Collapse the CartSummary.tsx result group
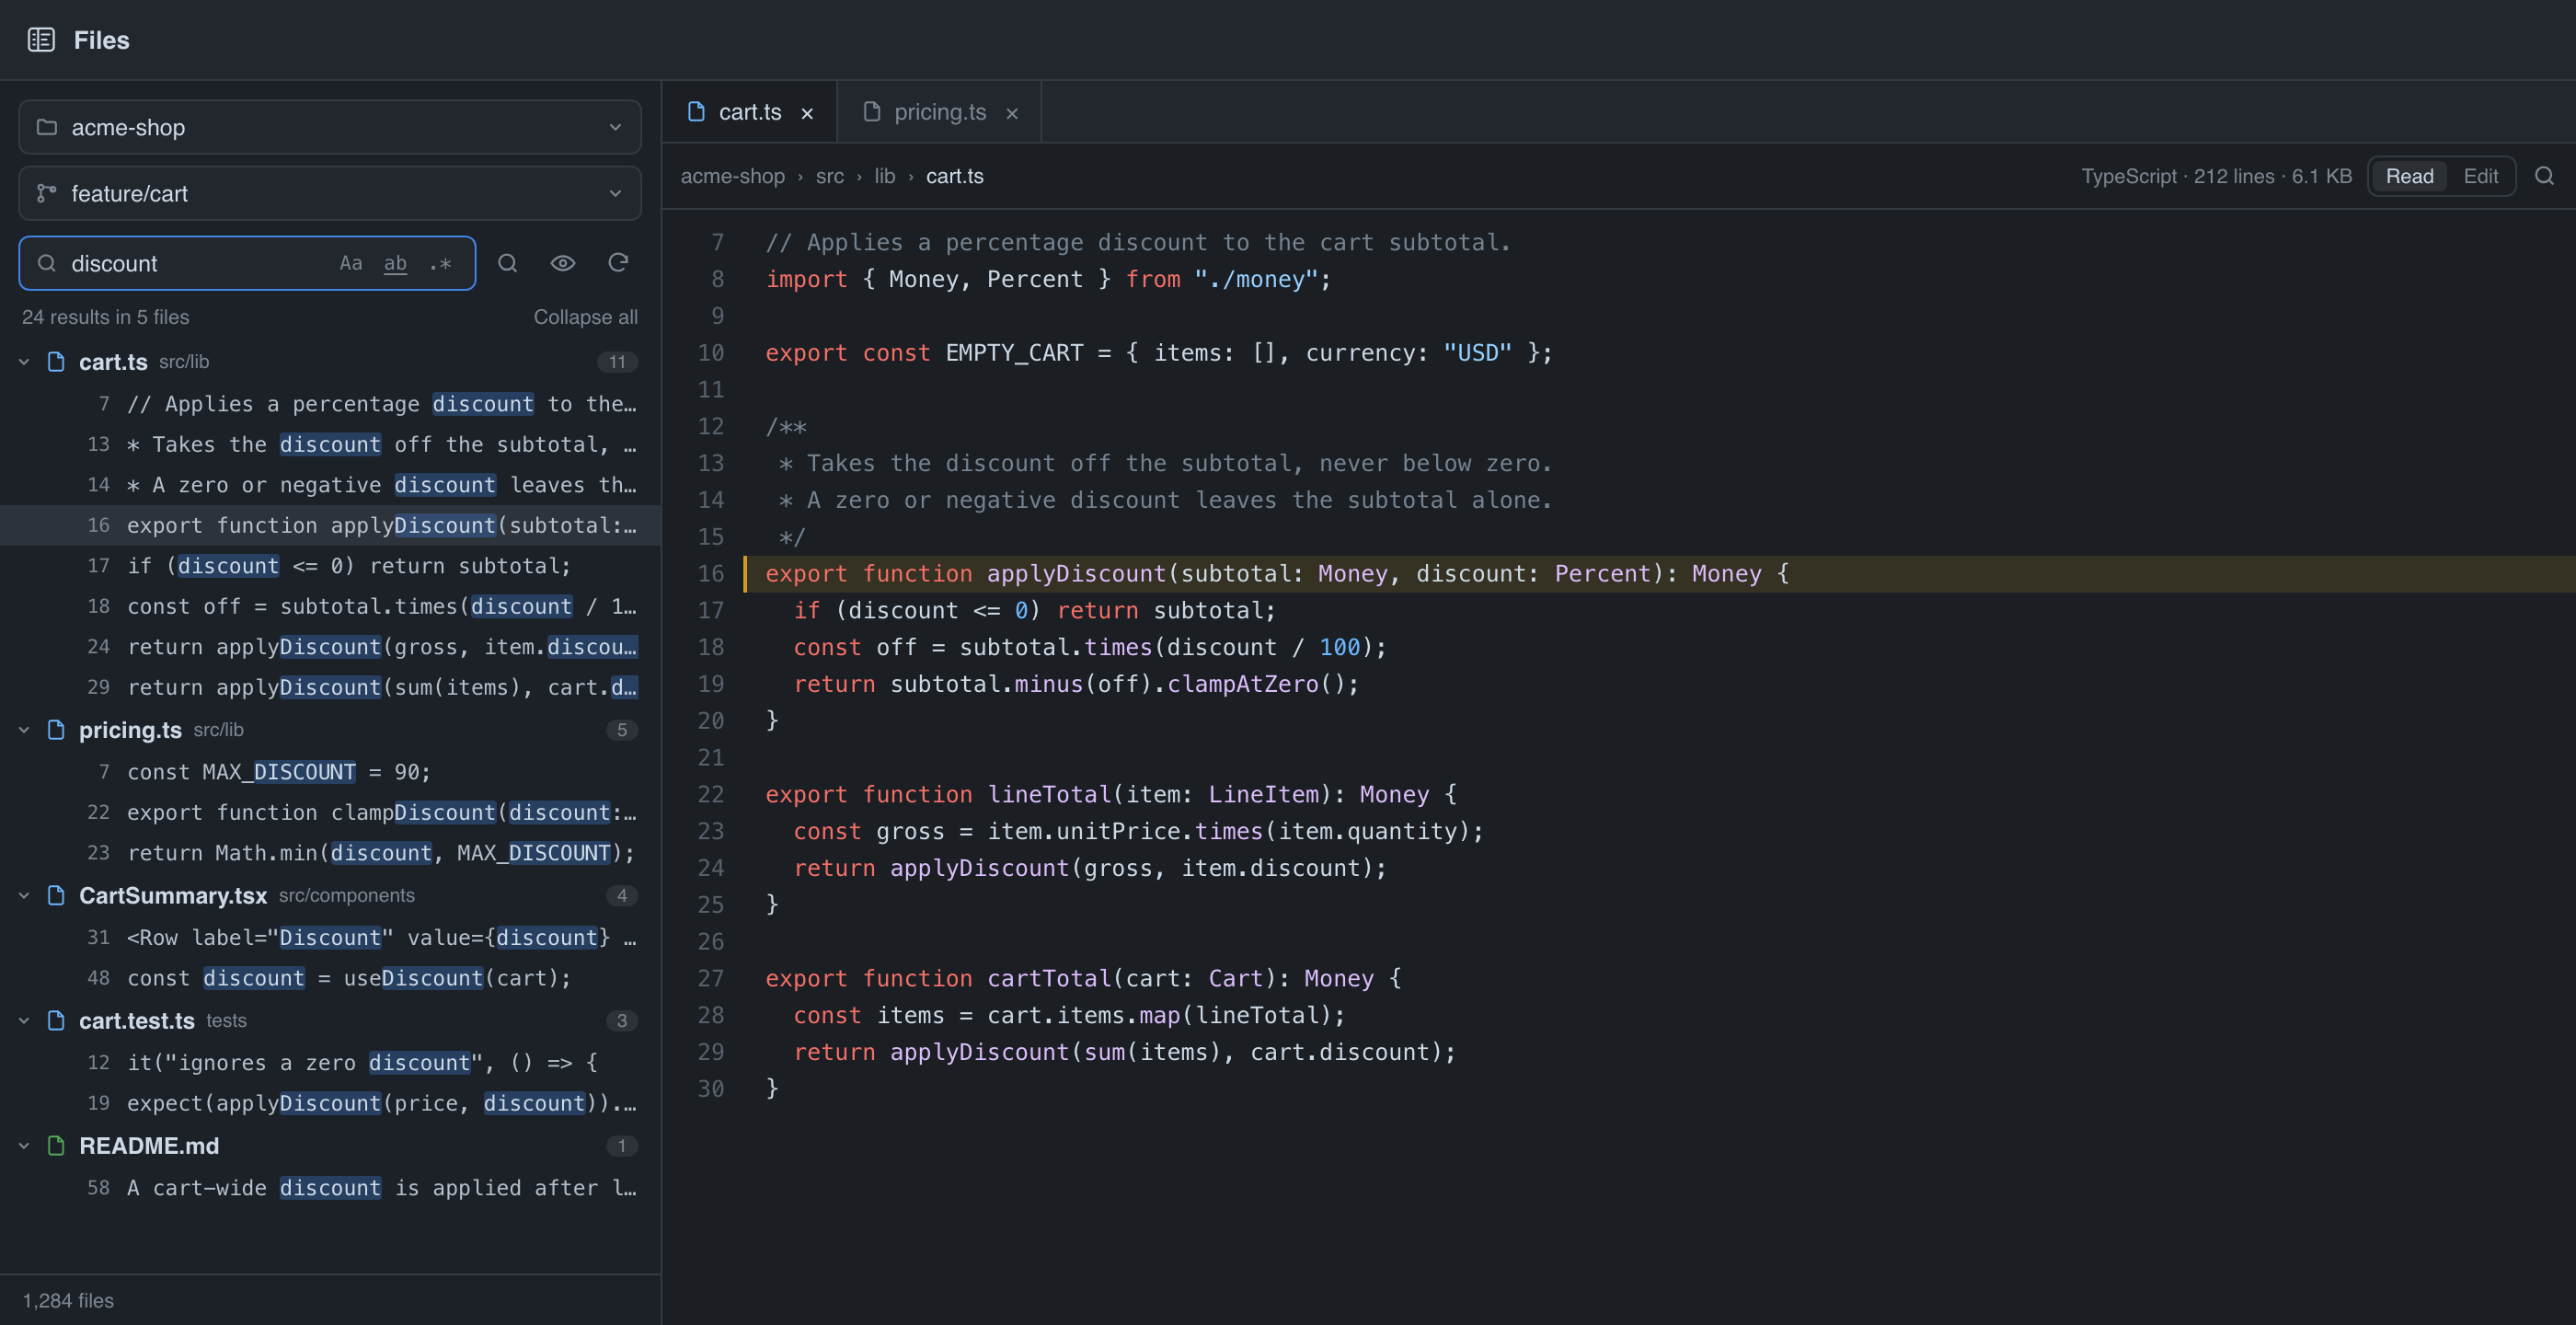The image size is (2576, 1325). pos(24,895)
